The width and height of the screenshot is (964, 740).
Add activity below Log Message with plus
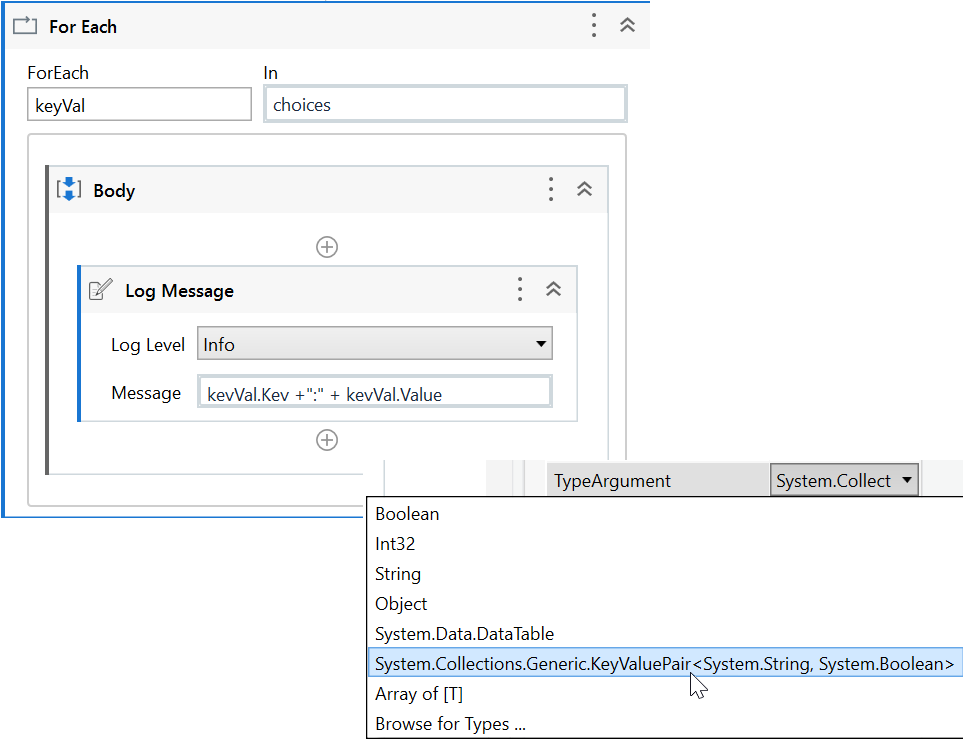[x=327, y=440]
